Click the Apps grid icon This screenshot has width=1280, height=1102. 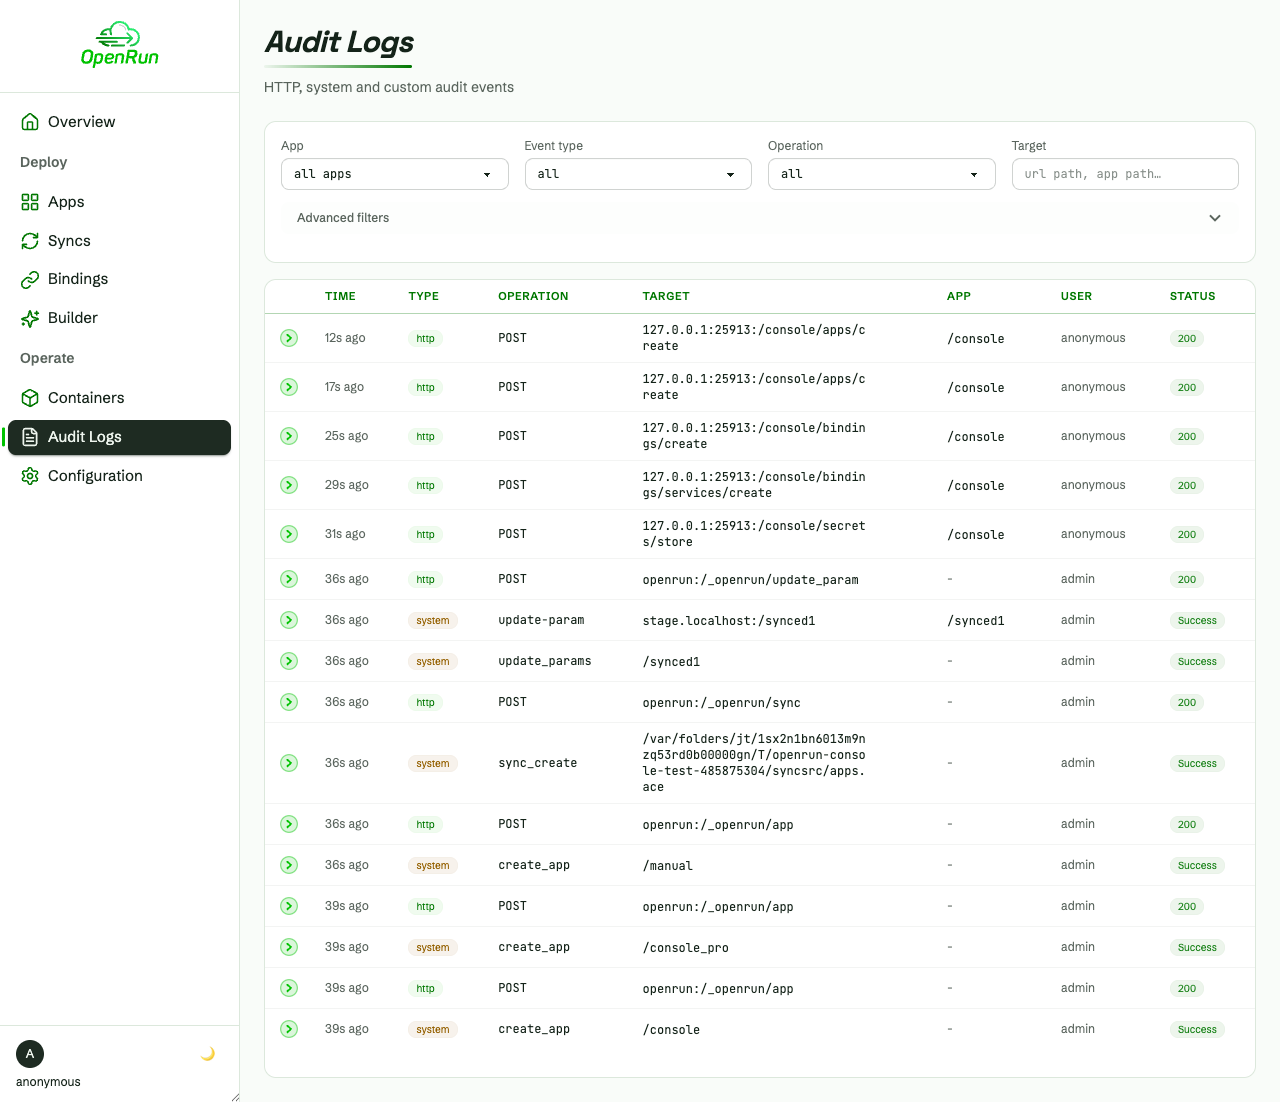pyautogui.click(x=30, y=202)
